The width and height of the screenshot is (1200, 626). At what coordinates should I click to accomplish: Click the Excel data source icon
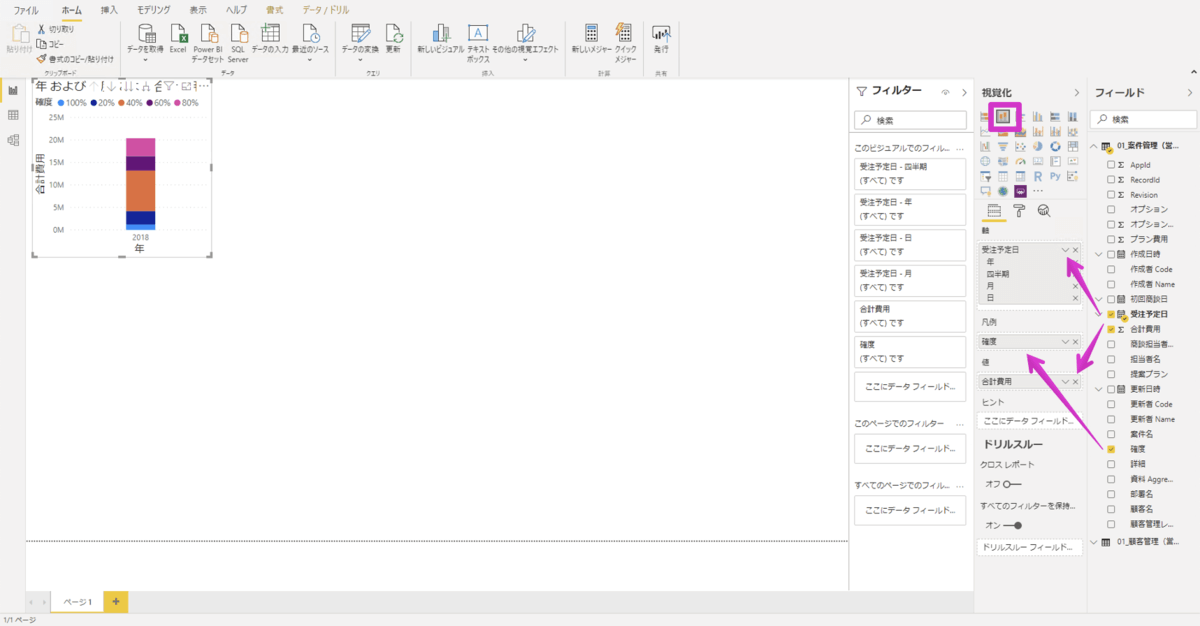pos(178,38)
